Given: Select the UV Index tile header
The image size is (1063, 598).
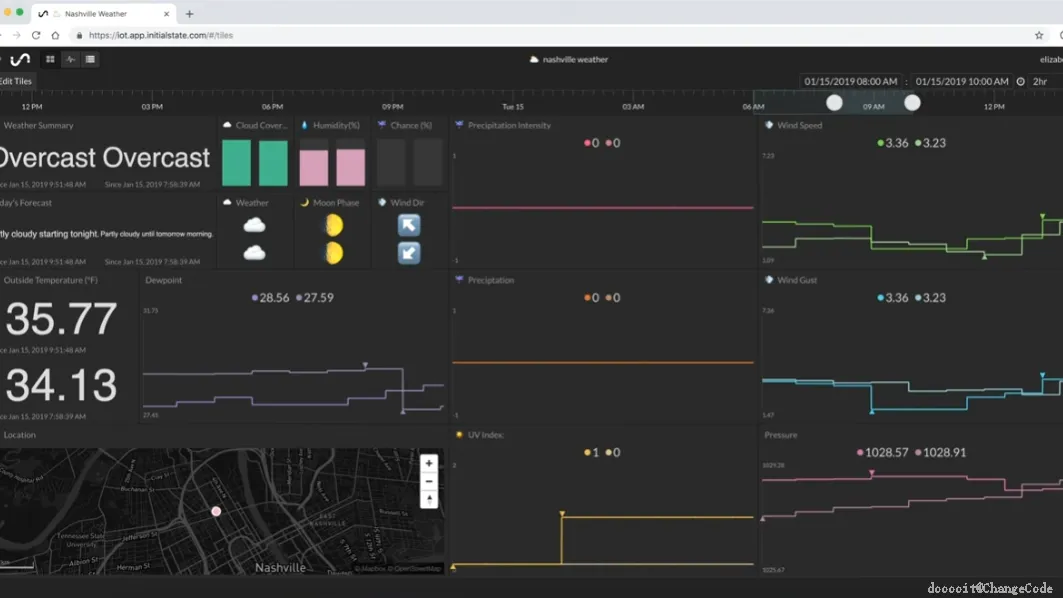Looking at the screenshot, I should coord(485,435).
